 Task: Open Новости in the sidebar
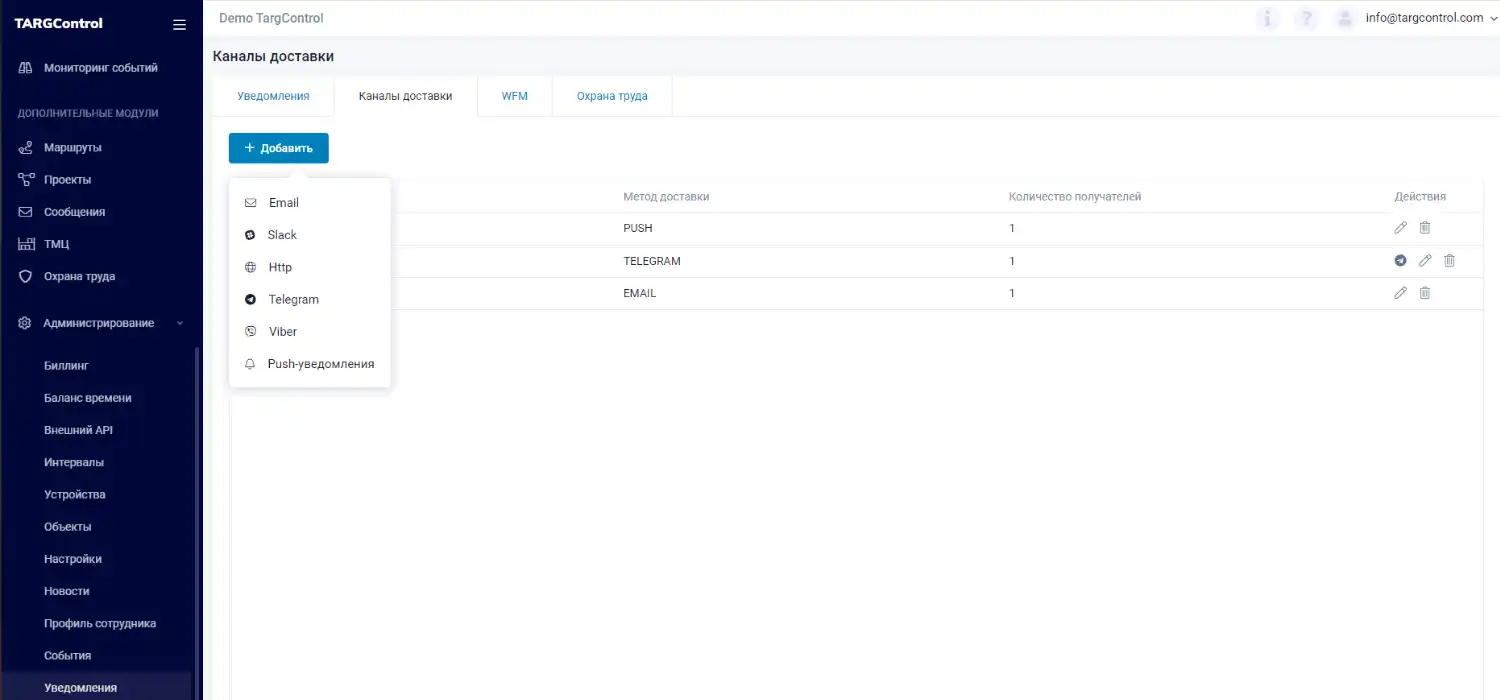point(67,591)
